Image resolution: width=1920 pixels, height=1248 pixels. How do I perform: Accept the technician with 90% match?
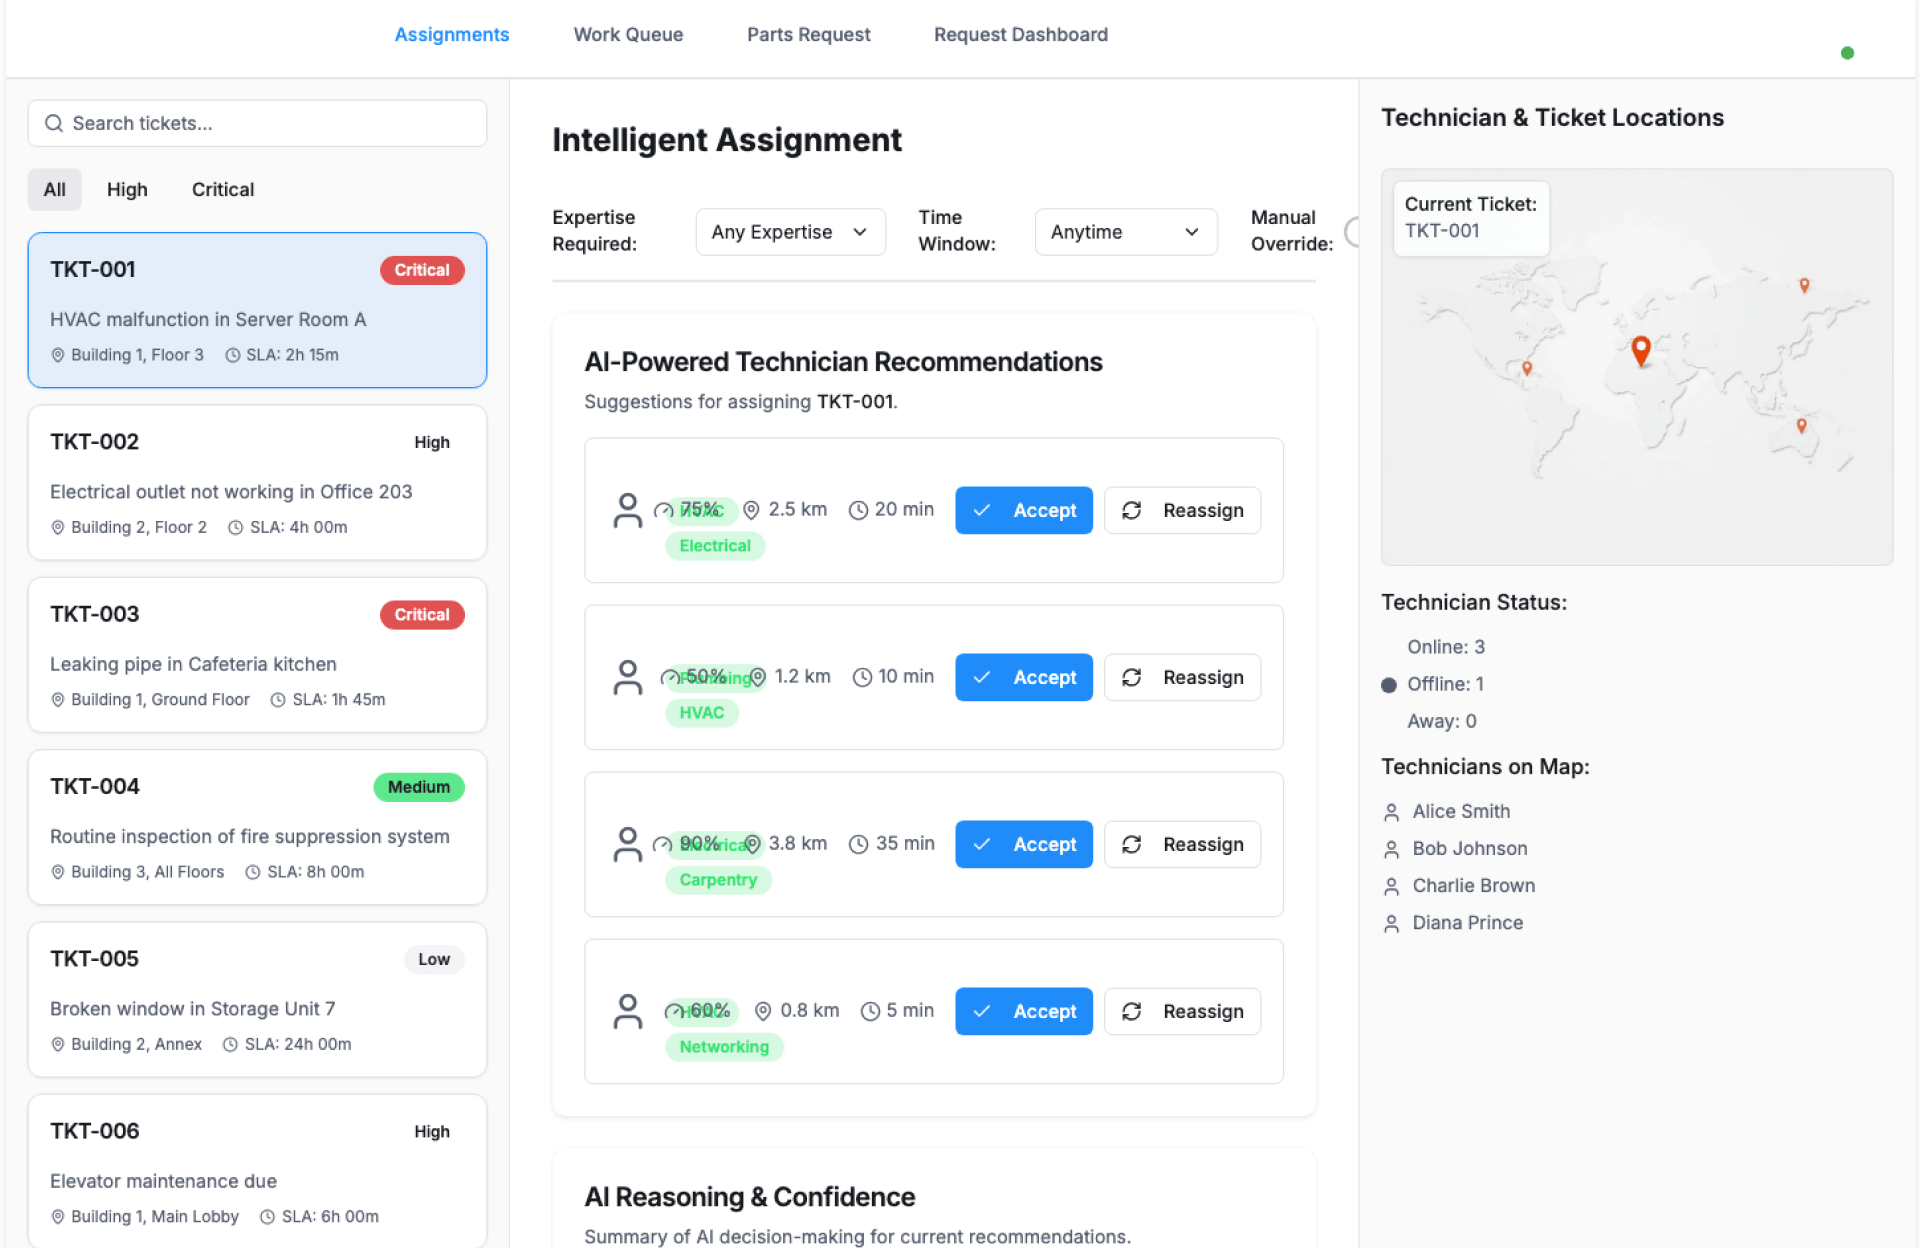click(x=1023, y=844)
